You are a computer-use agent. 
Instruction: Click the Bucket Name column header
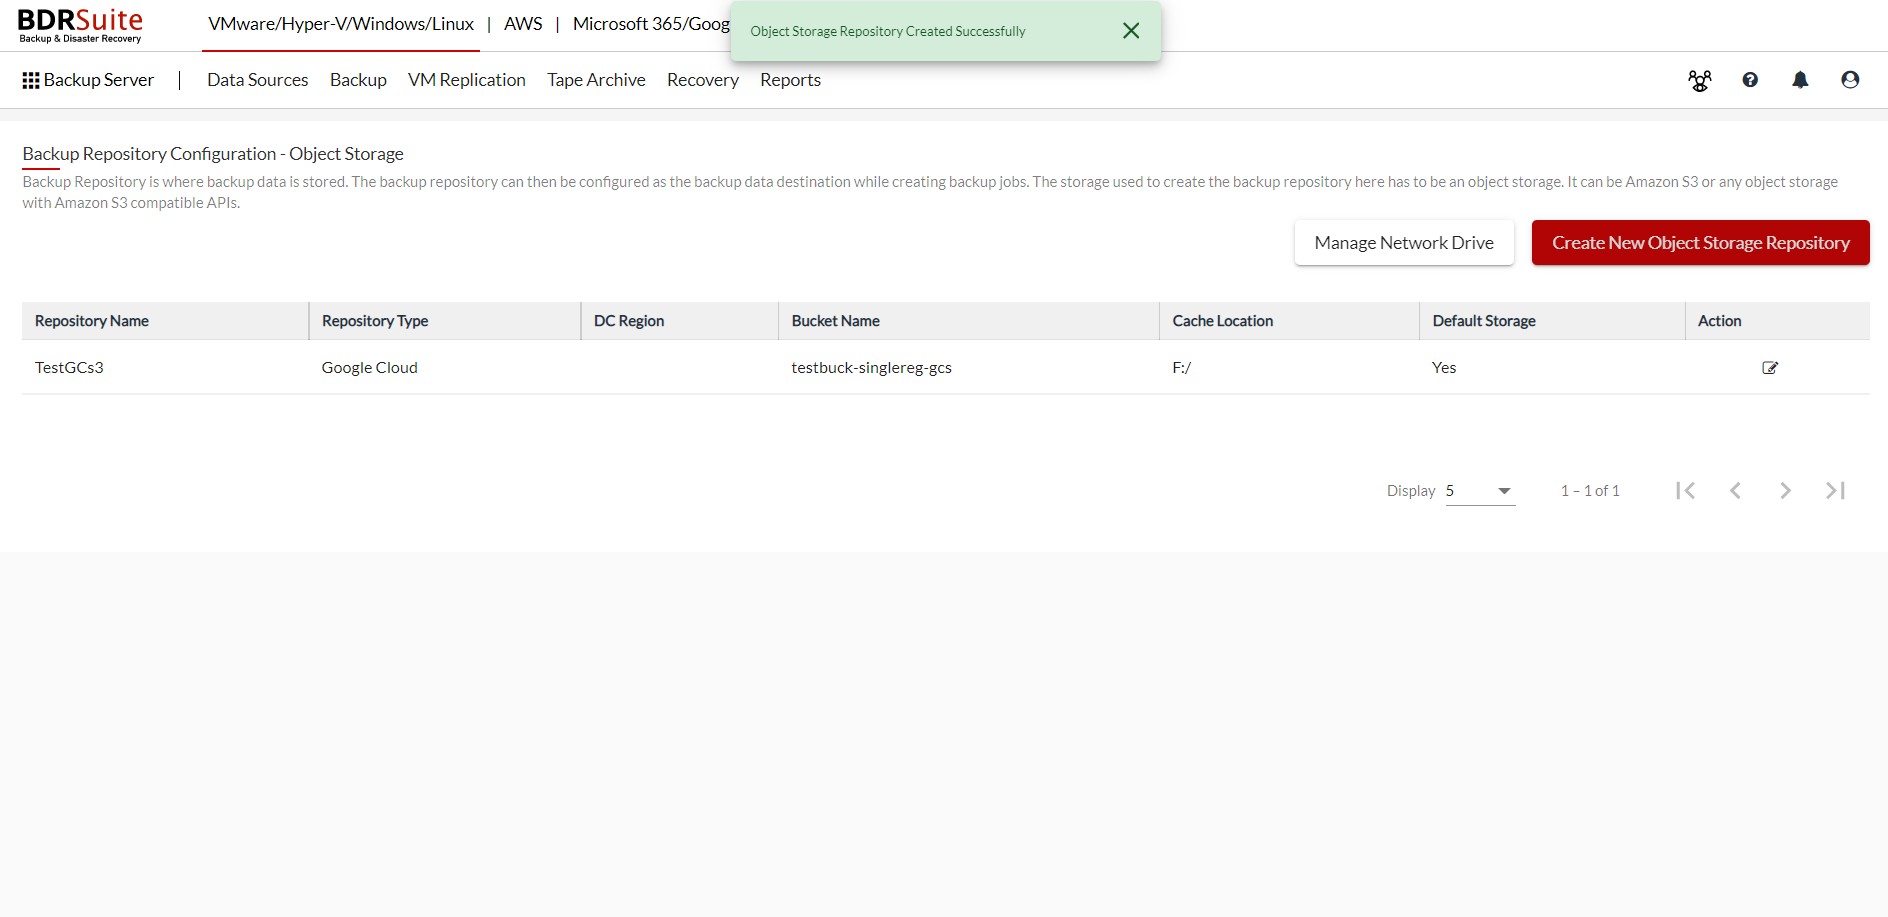[x=969, y=321]
